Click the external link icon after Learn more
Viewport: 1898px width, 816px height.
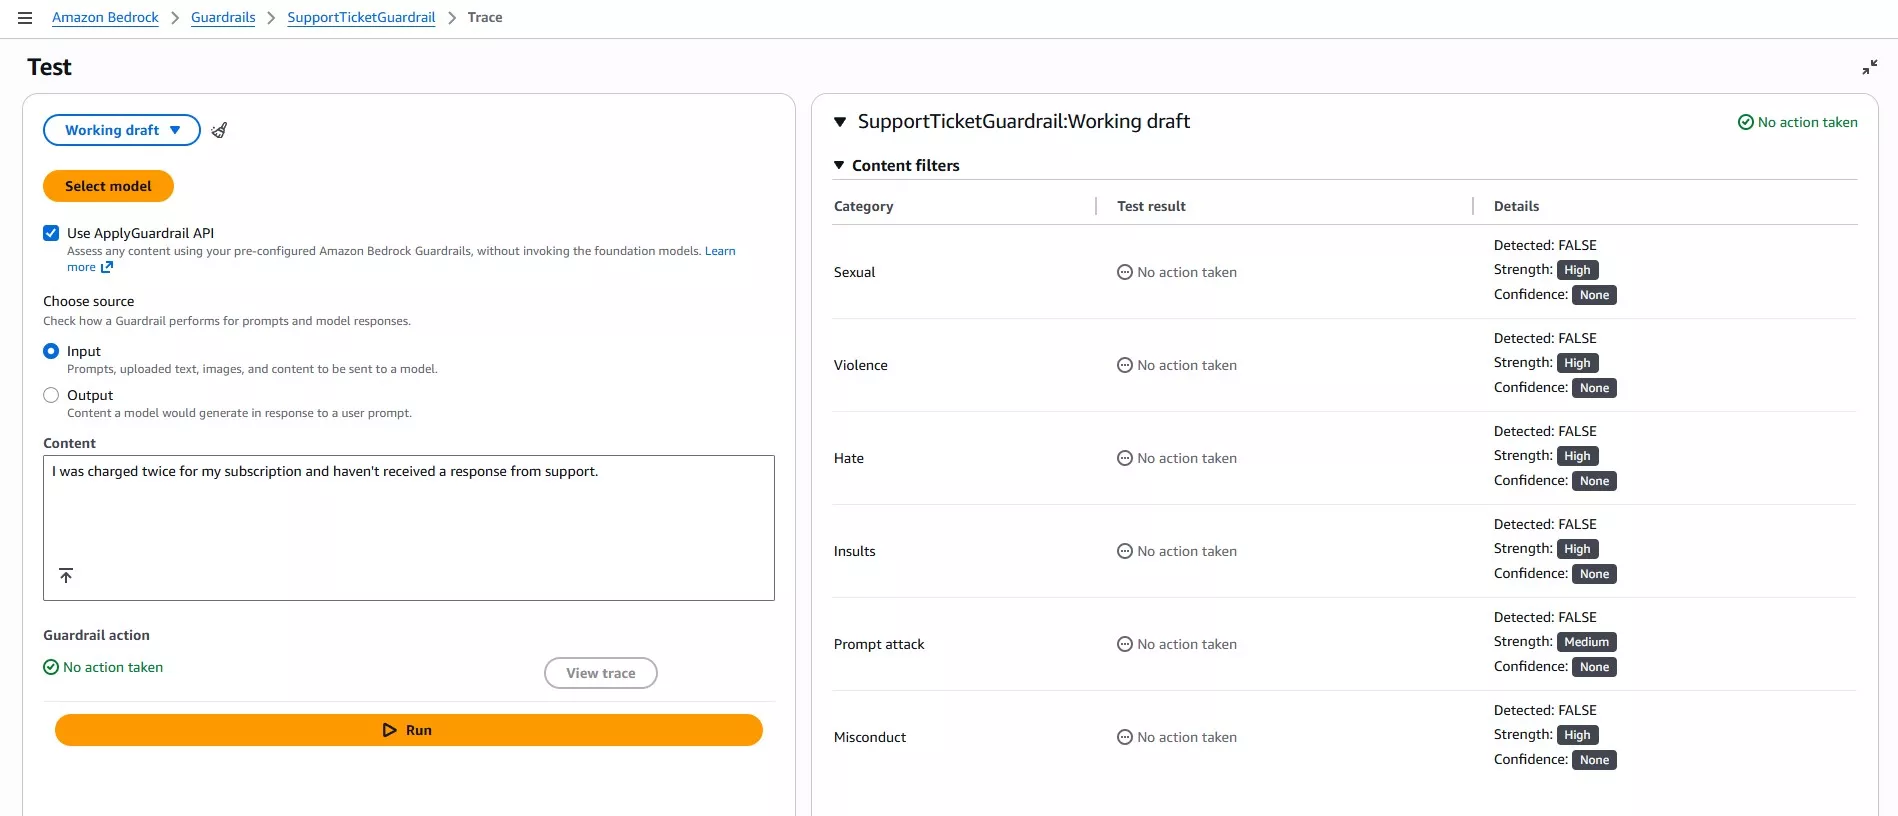[107, 267]
